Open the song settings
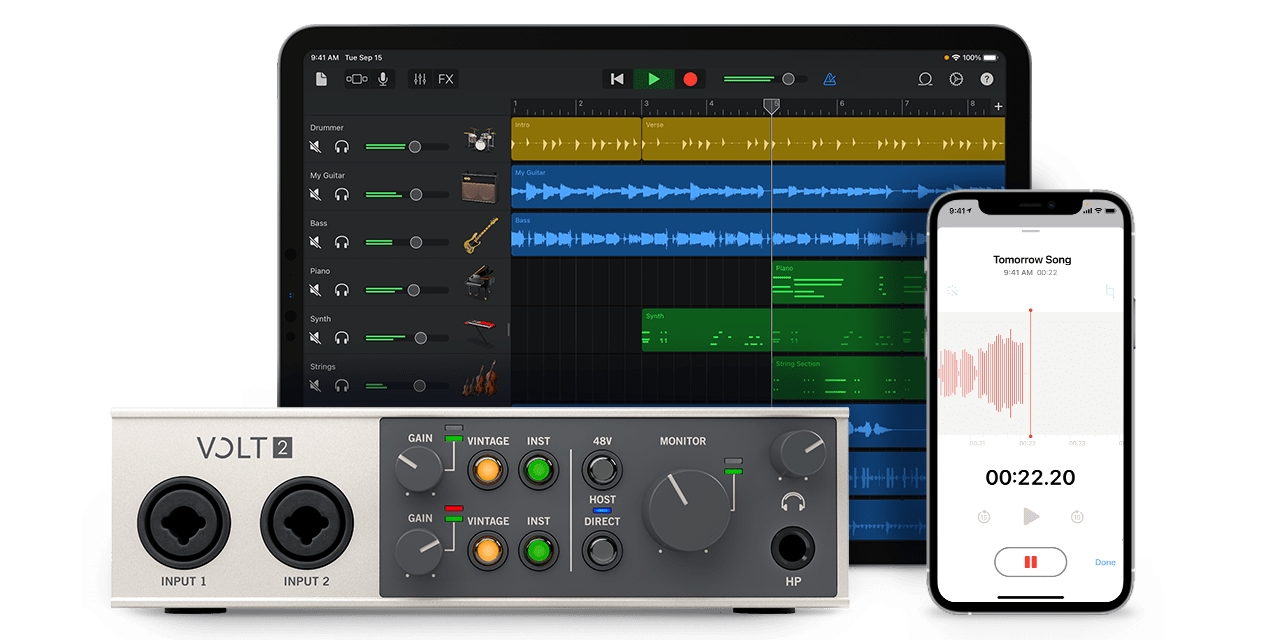Screen dimensions: 1280x640 click(956, 79)
